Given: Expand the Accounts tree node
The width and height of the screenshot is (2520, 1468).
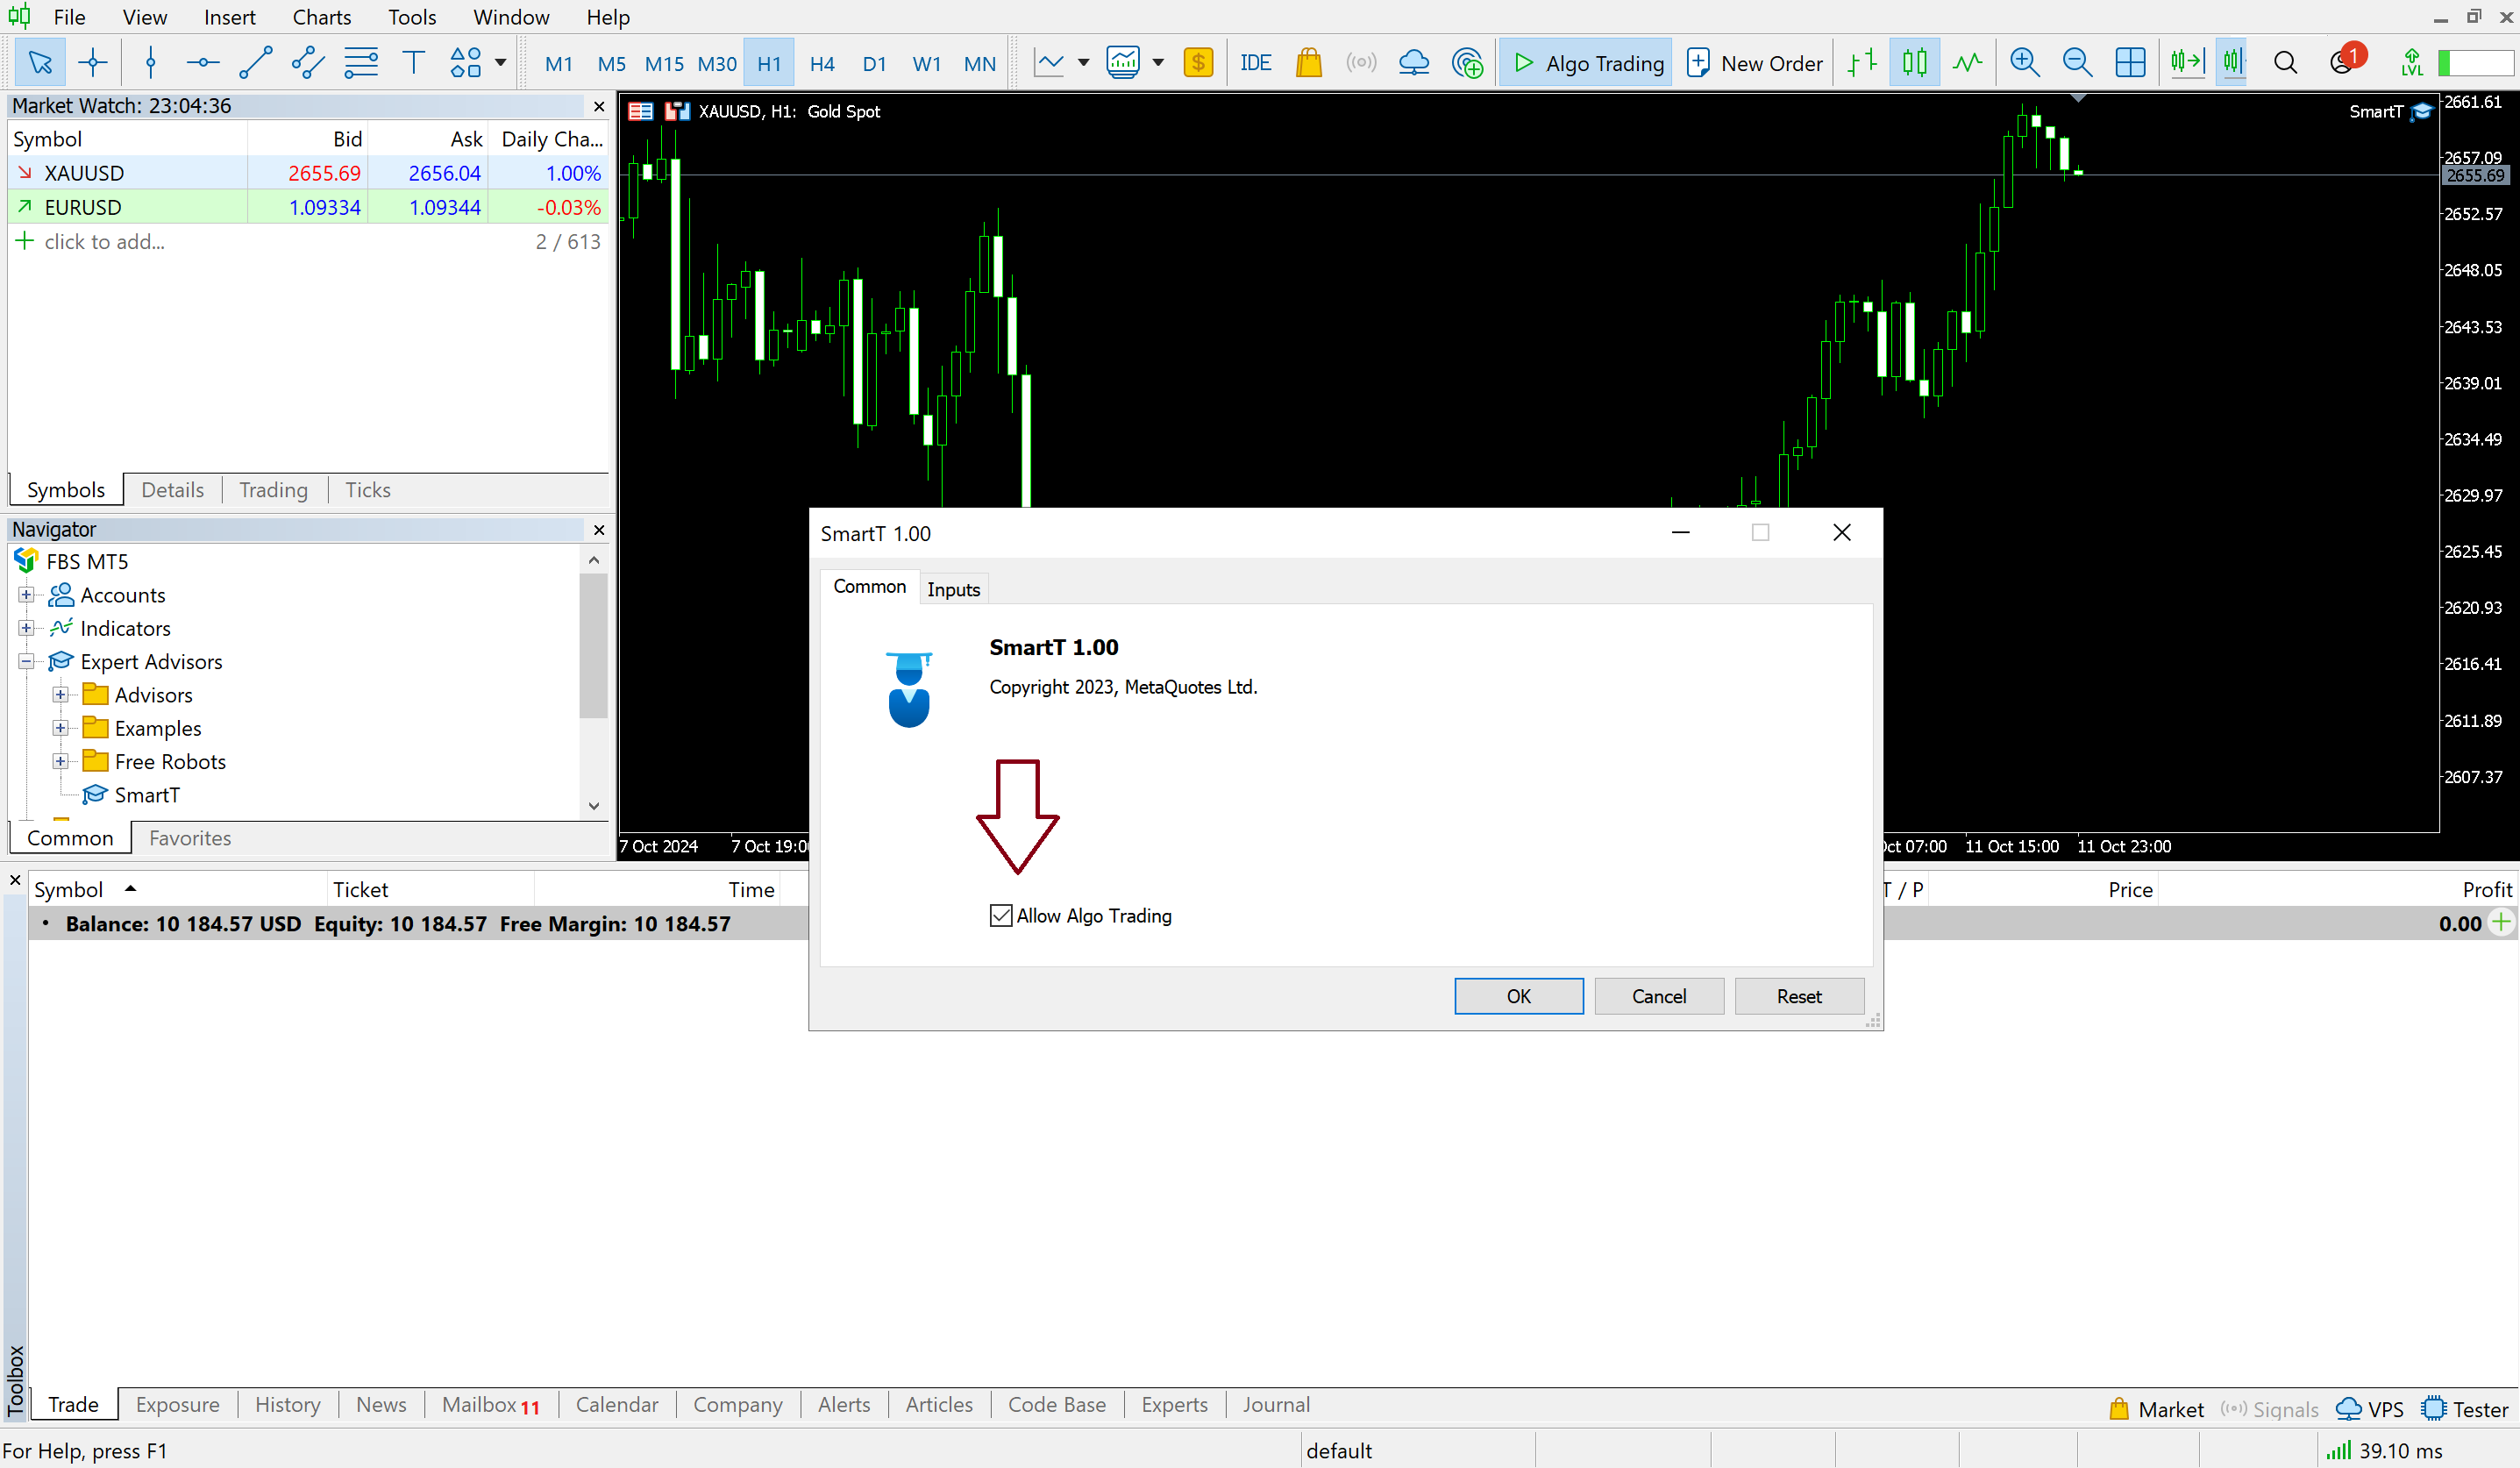Looking at the screenshot, I should click(x=26, y=595).
